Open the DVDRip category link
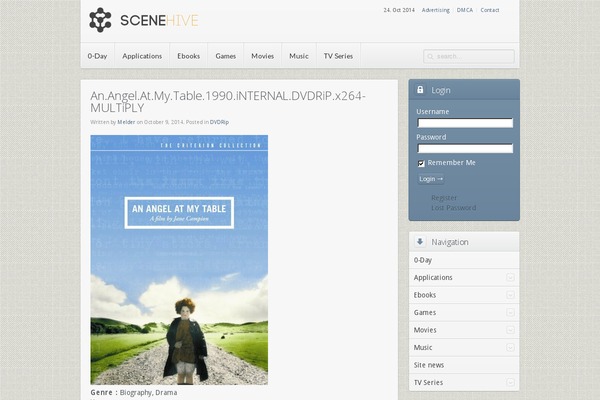 (219, 122)
